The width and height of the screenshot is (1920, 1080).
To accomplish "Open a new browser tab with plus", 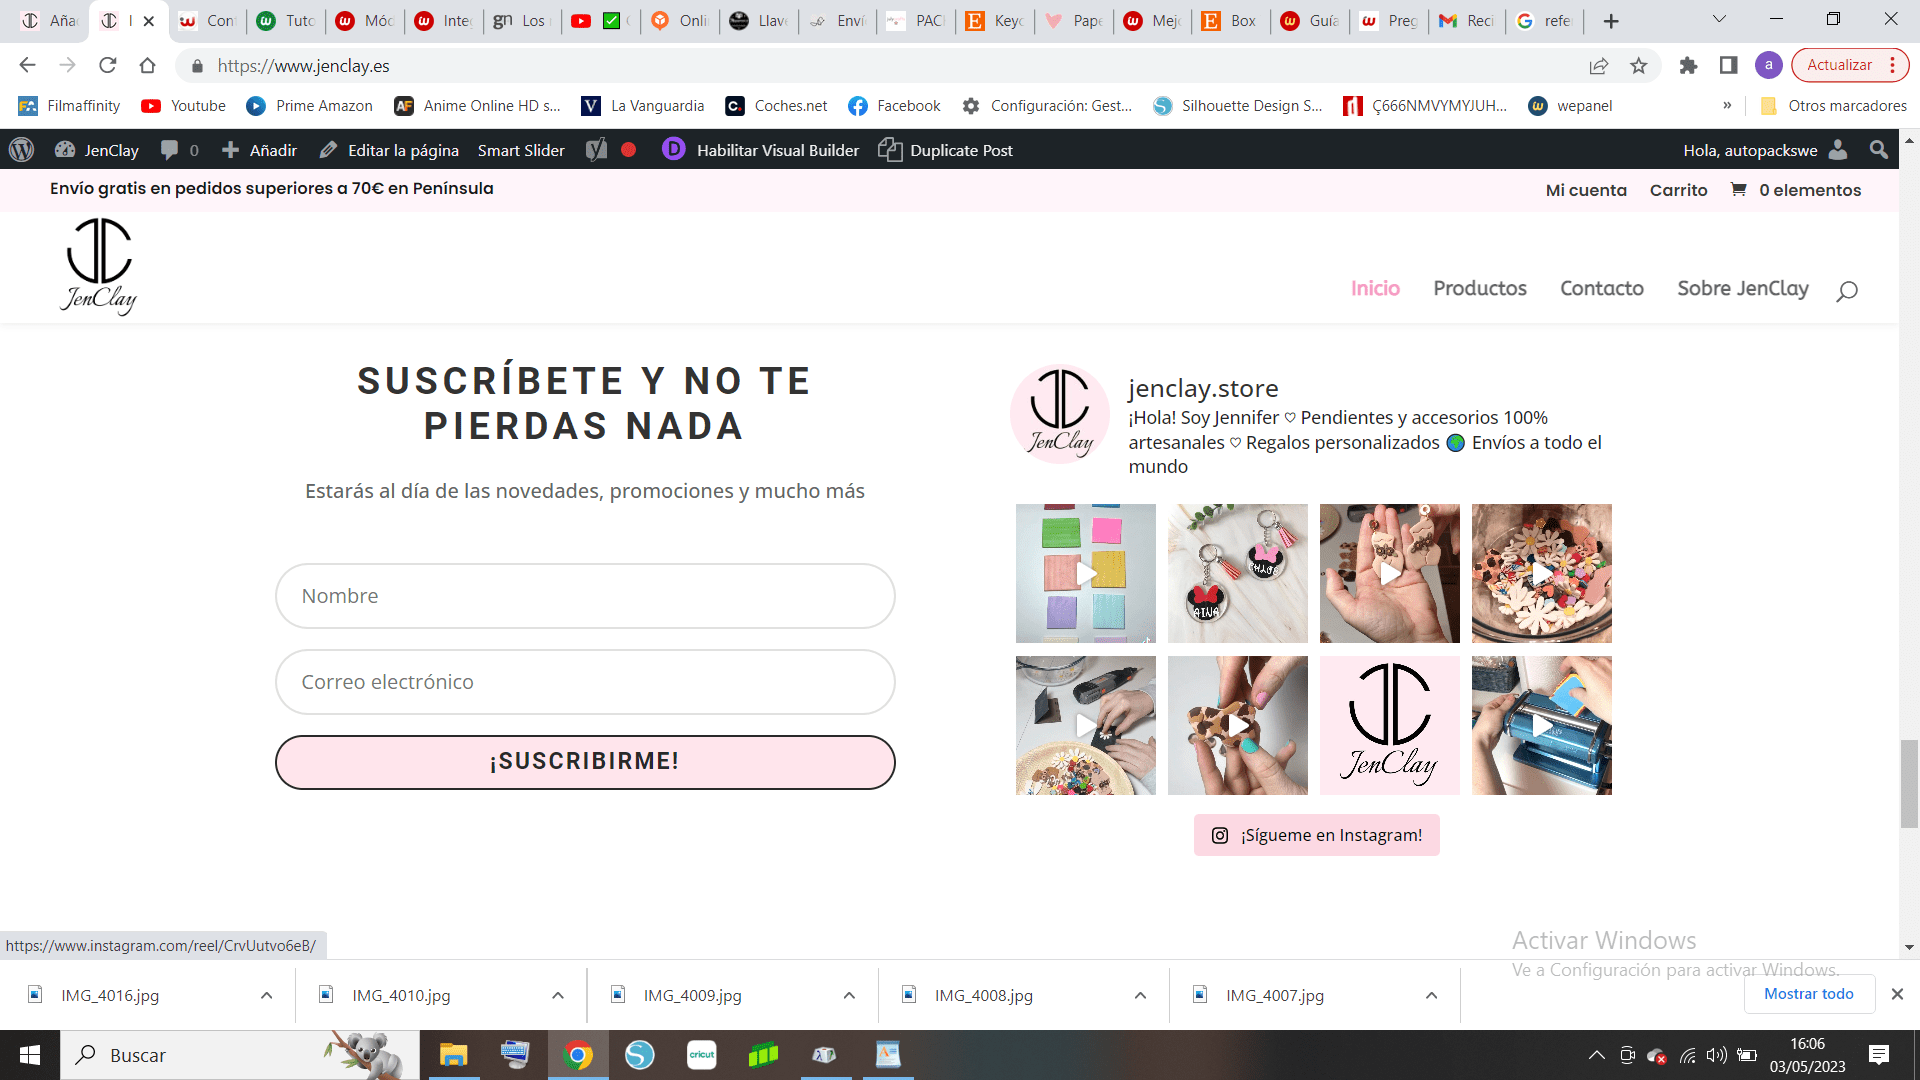I will coord(1611,21).
